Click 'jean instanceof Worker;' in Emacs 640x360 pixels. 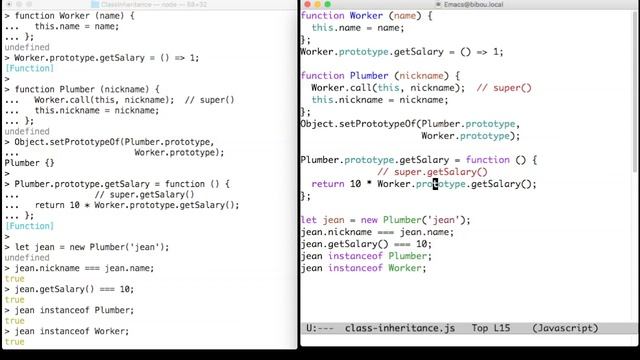point(363,268)
